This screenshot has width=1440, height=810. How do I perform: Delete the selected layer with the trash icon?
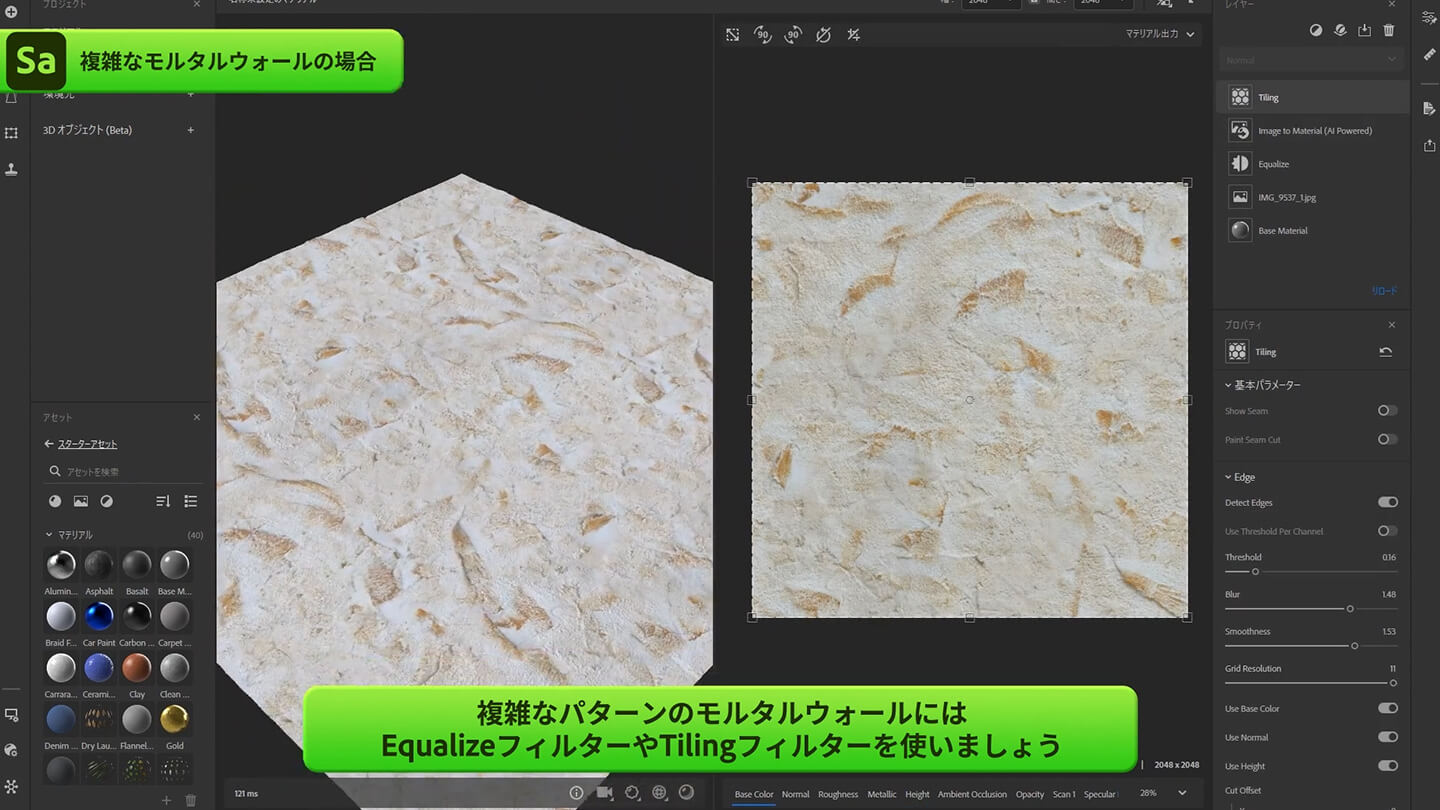(x=1389, y=31)
